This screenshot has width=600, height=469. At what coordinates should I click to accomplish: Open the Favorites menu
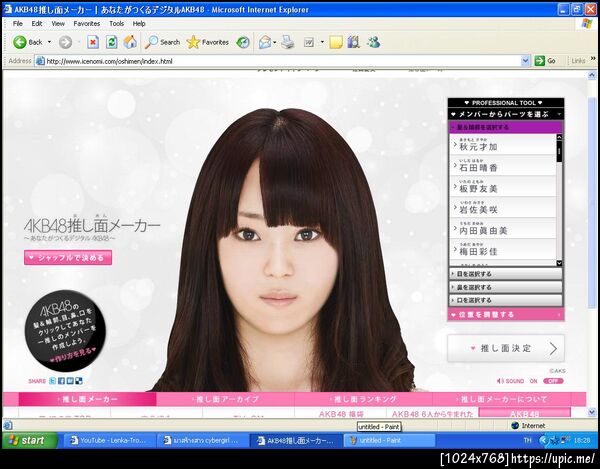(87, 23)
